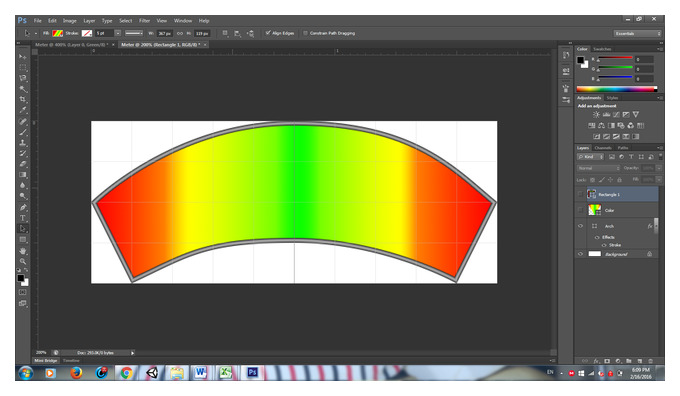This screenshot has height=396, width=680.
Task: Select the Magic Wand tool
Action: [23, 89]
